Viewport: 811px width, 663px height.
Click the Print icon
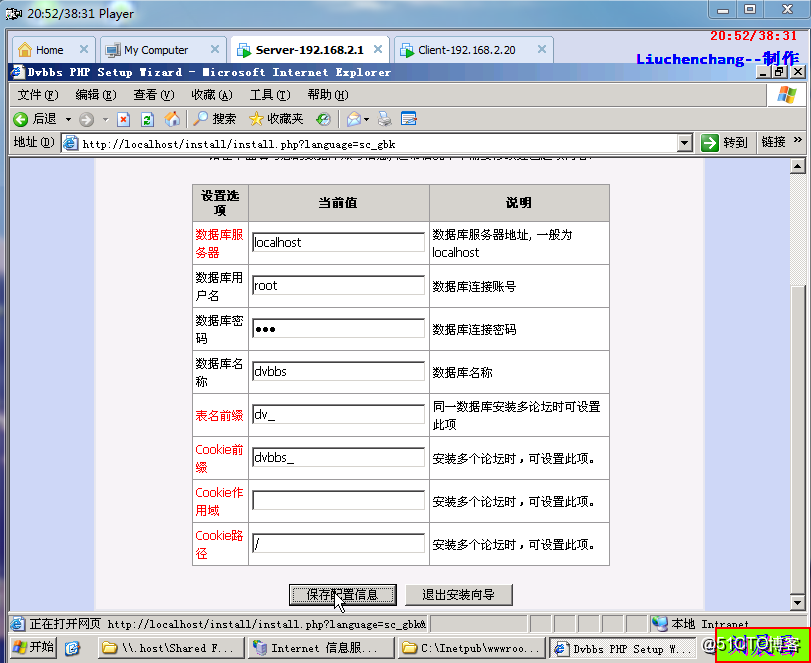coord(385,119)
